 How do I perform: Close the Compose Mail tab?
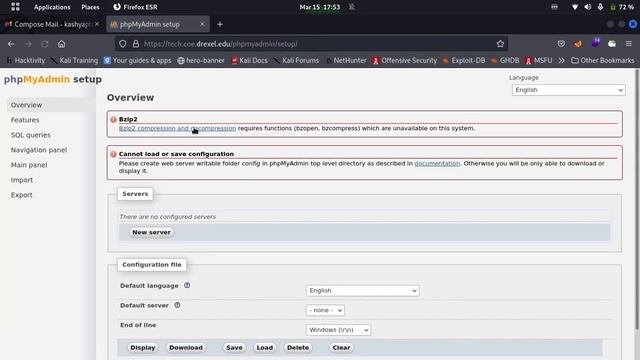point(97,24)
